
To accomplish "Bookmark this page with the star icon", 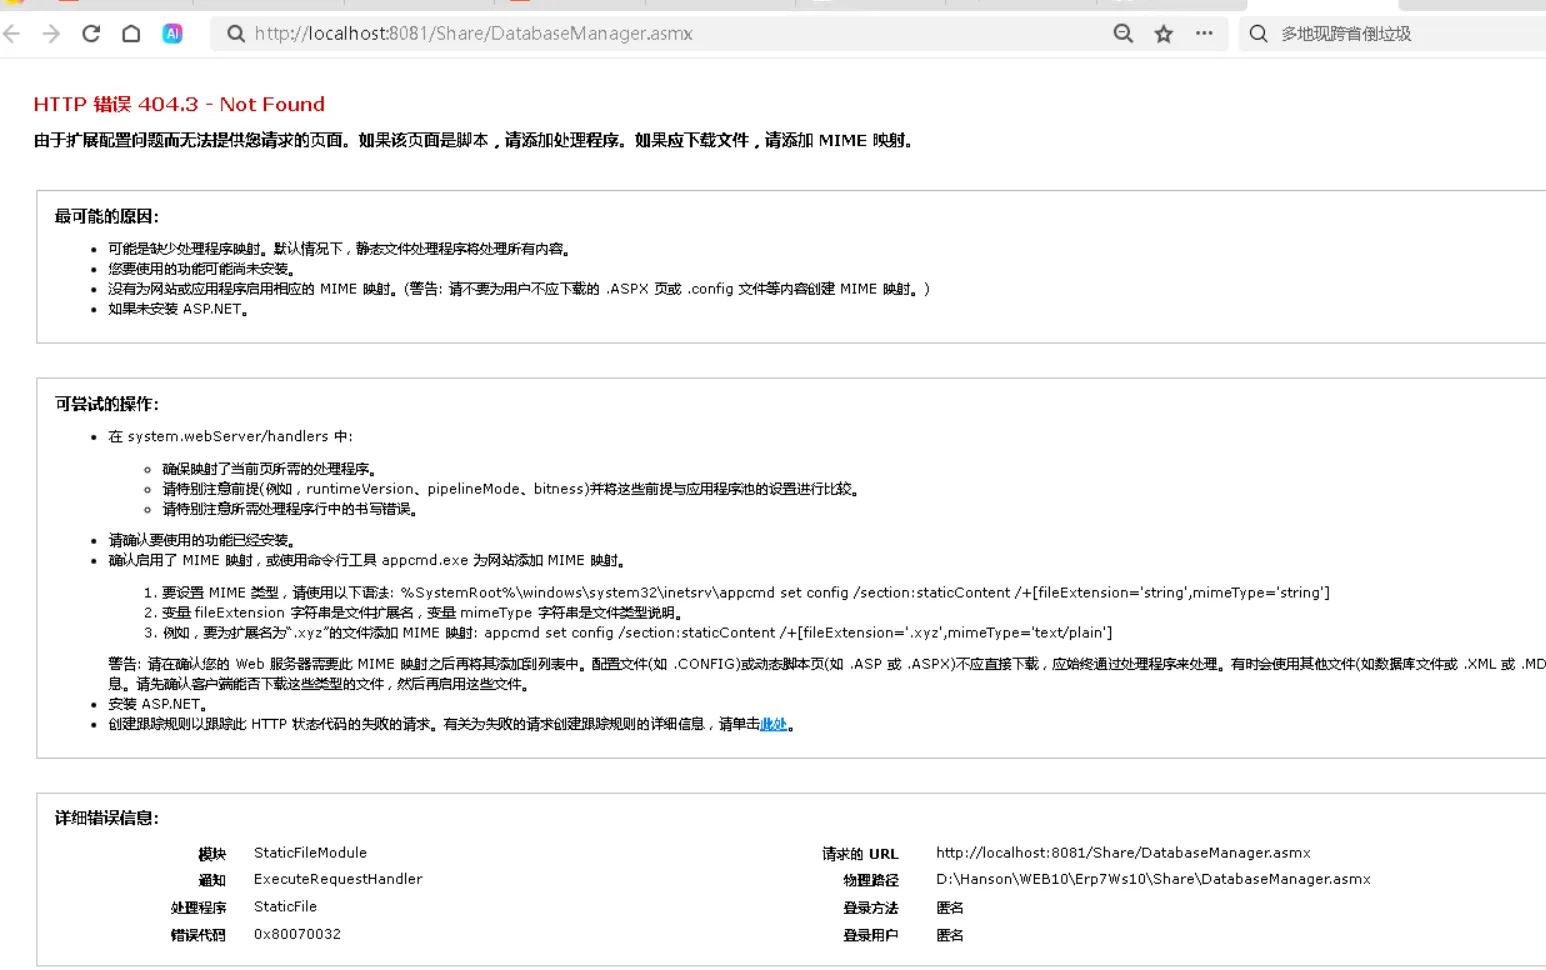I will [x=1163, y=34].
